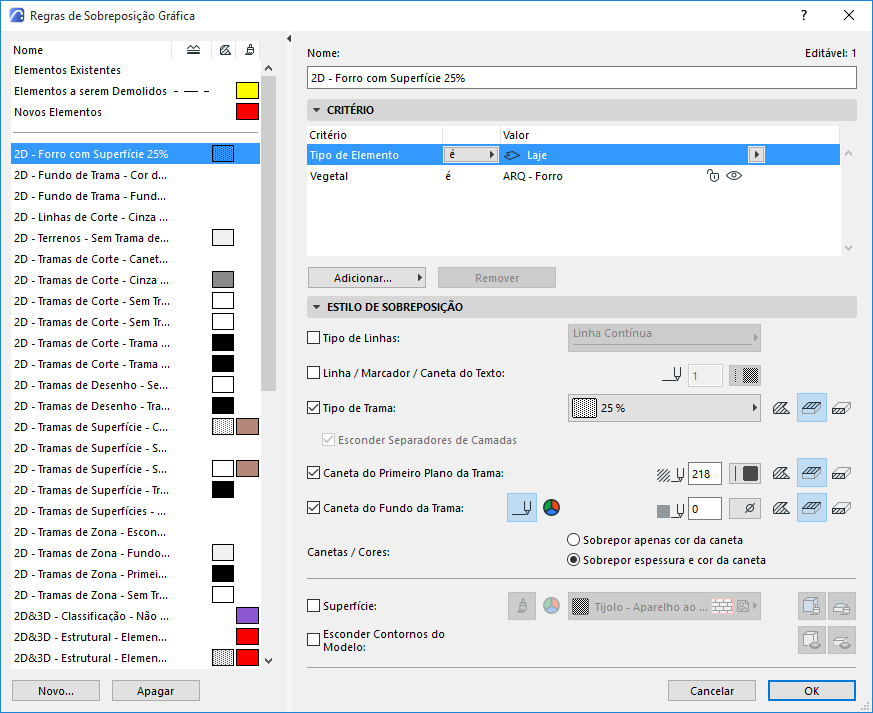Click the drafting fill column header icon
Viewport: 873px width, 713px height.
tap(225, 50)
